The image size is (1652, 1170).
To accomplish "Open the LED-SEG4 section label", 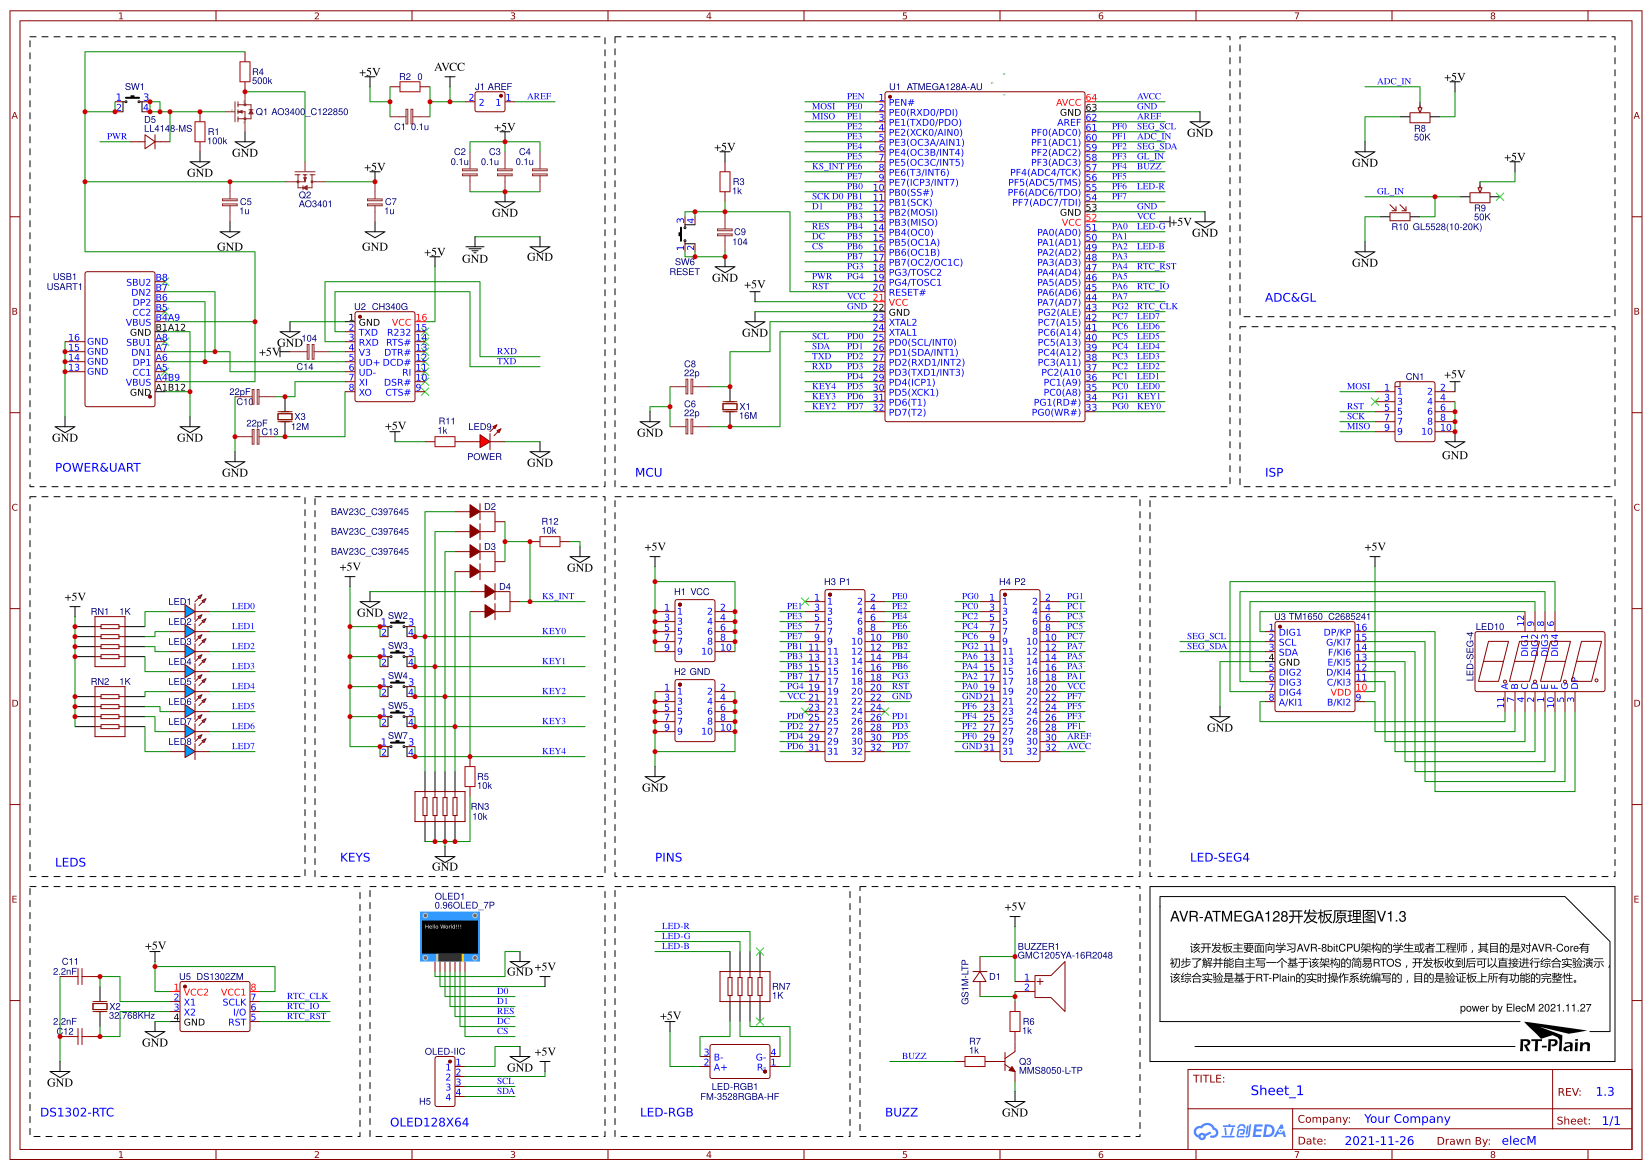I will coord(1219,857).
